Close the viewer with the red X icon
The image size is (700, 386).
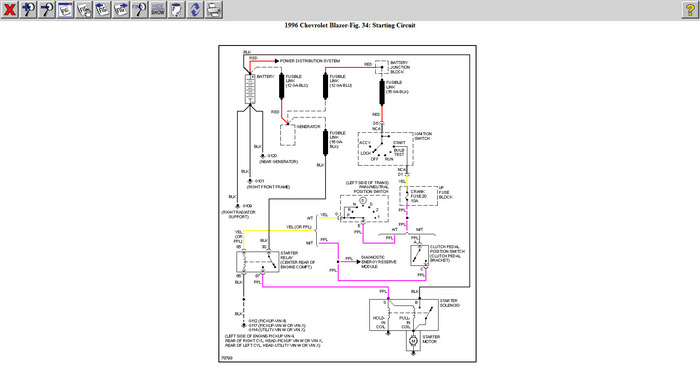[9, 9]
